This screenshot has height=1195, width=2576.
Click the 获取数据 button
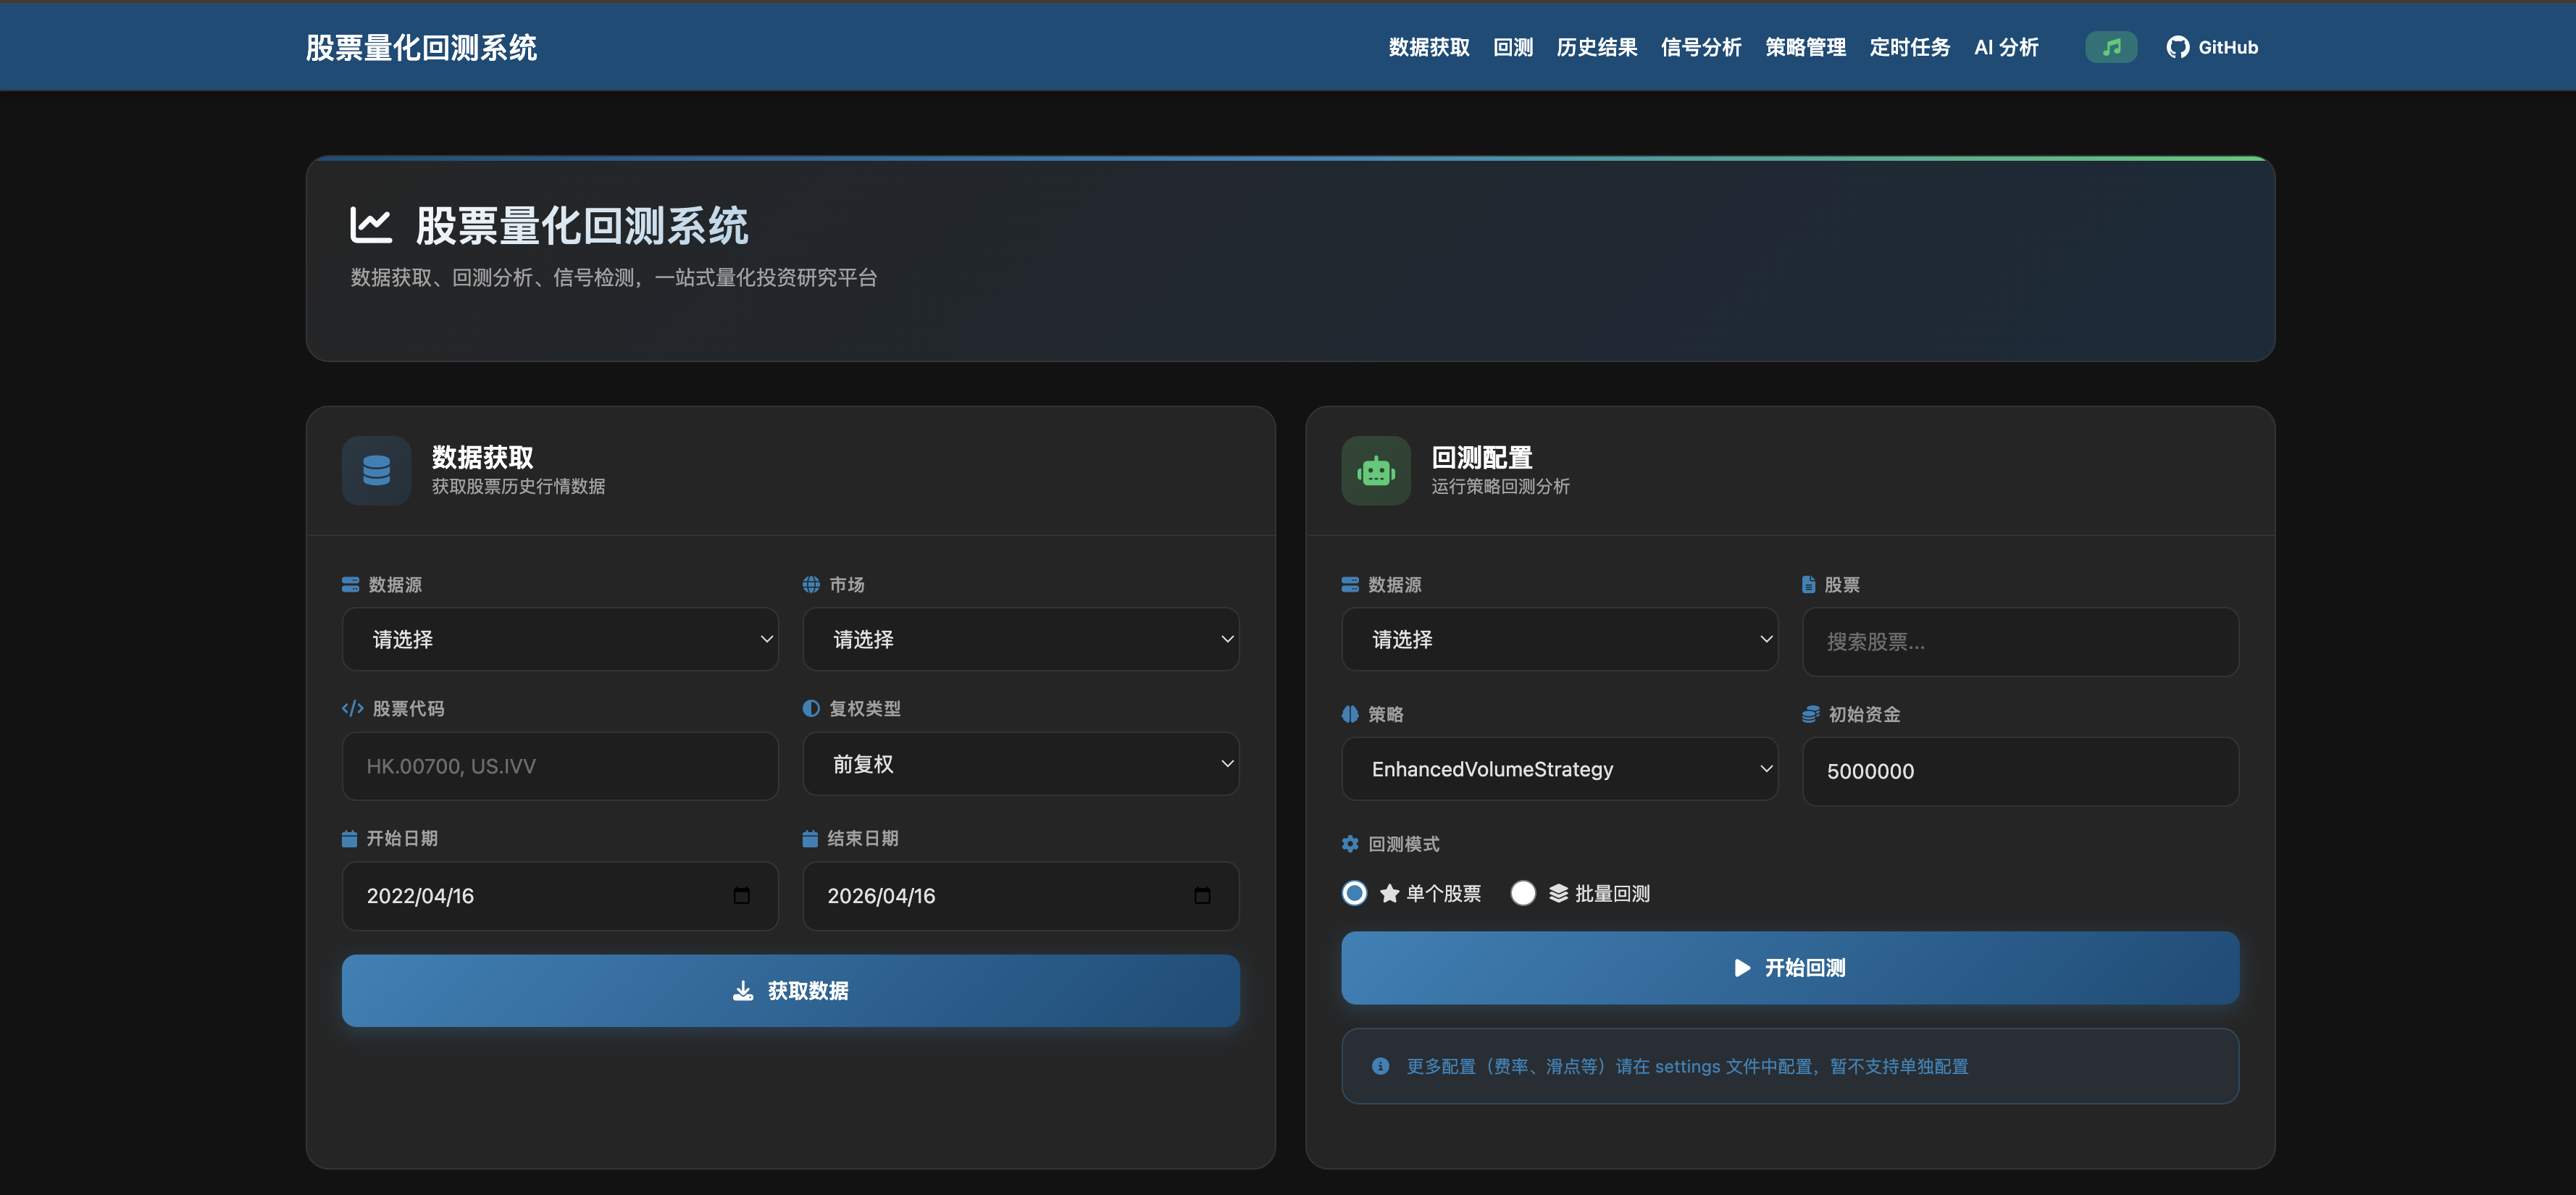(x=790, y=990)
